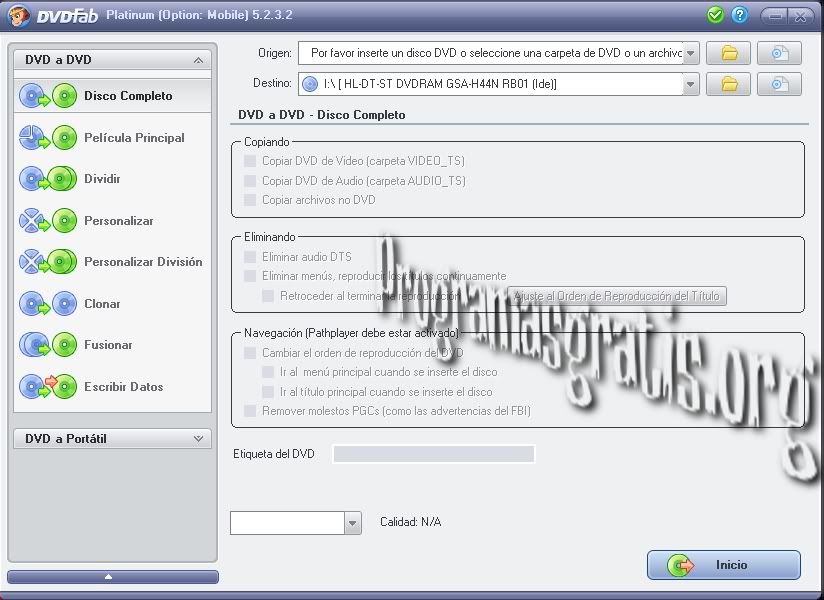Click Ajuste al Orden de Reproducción del Título

616,296
